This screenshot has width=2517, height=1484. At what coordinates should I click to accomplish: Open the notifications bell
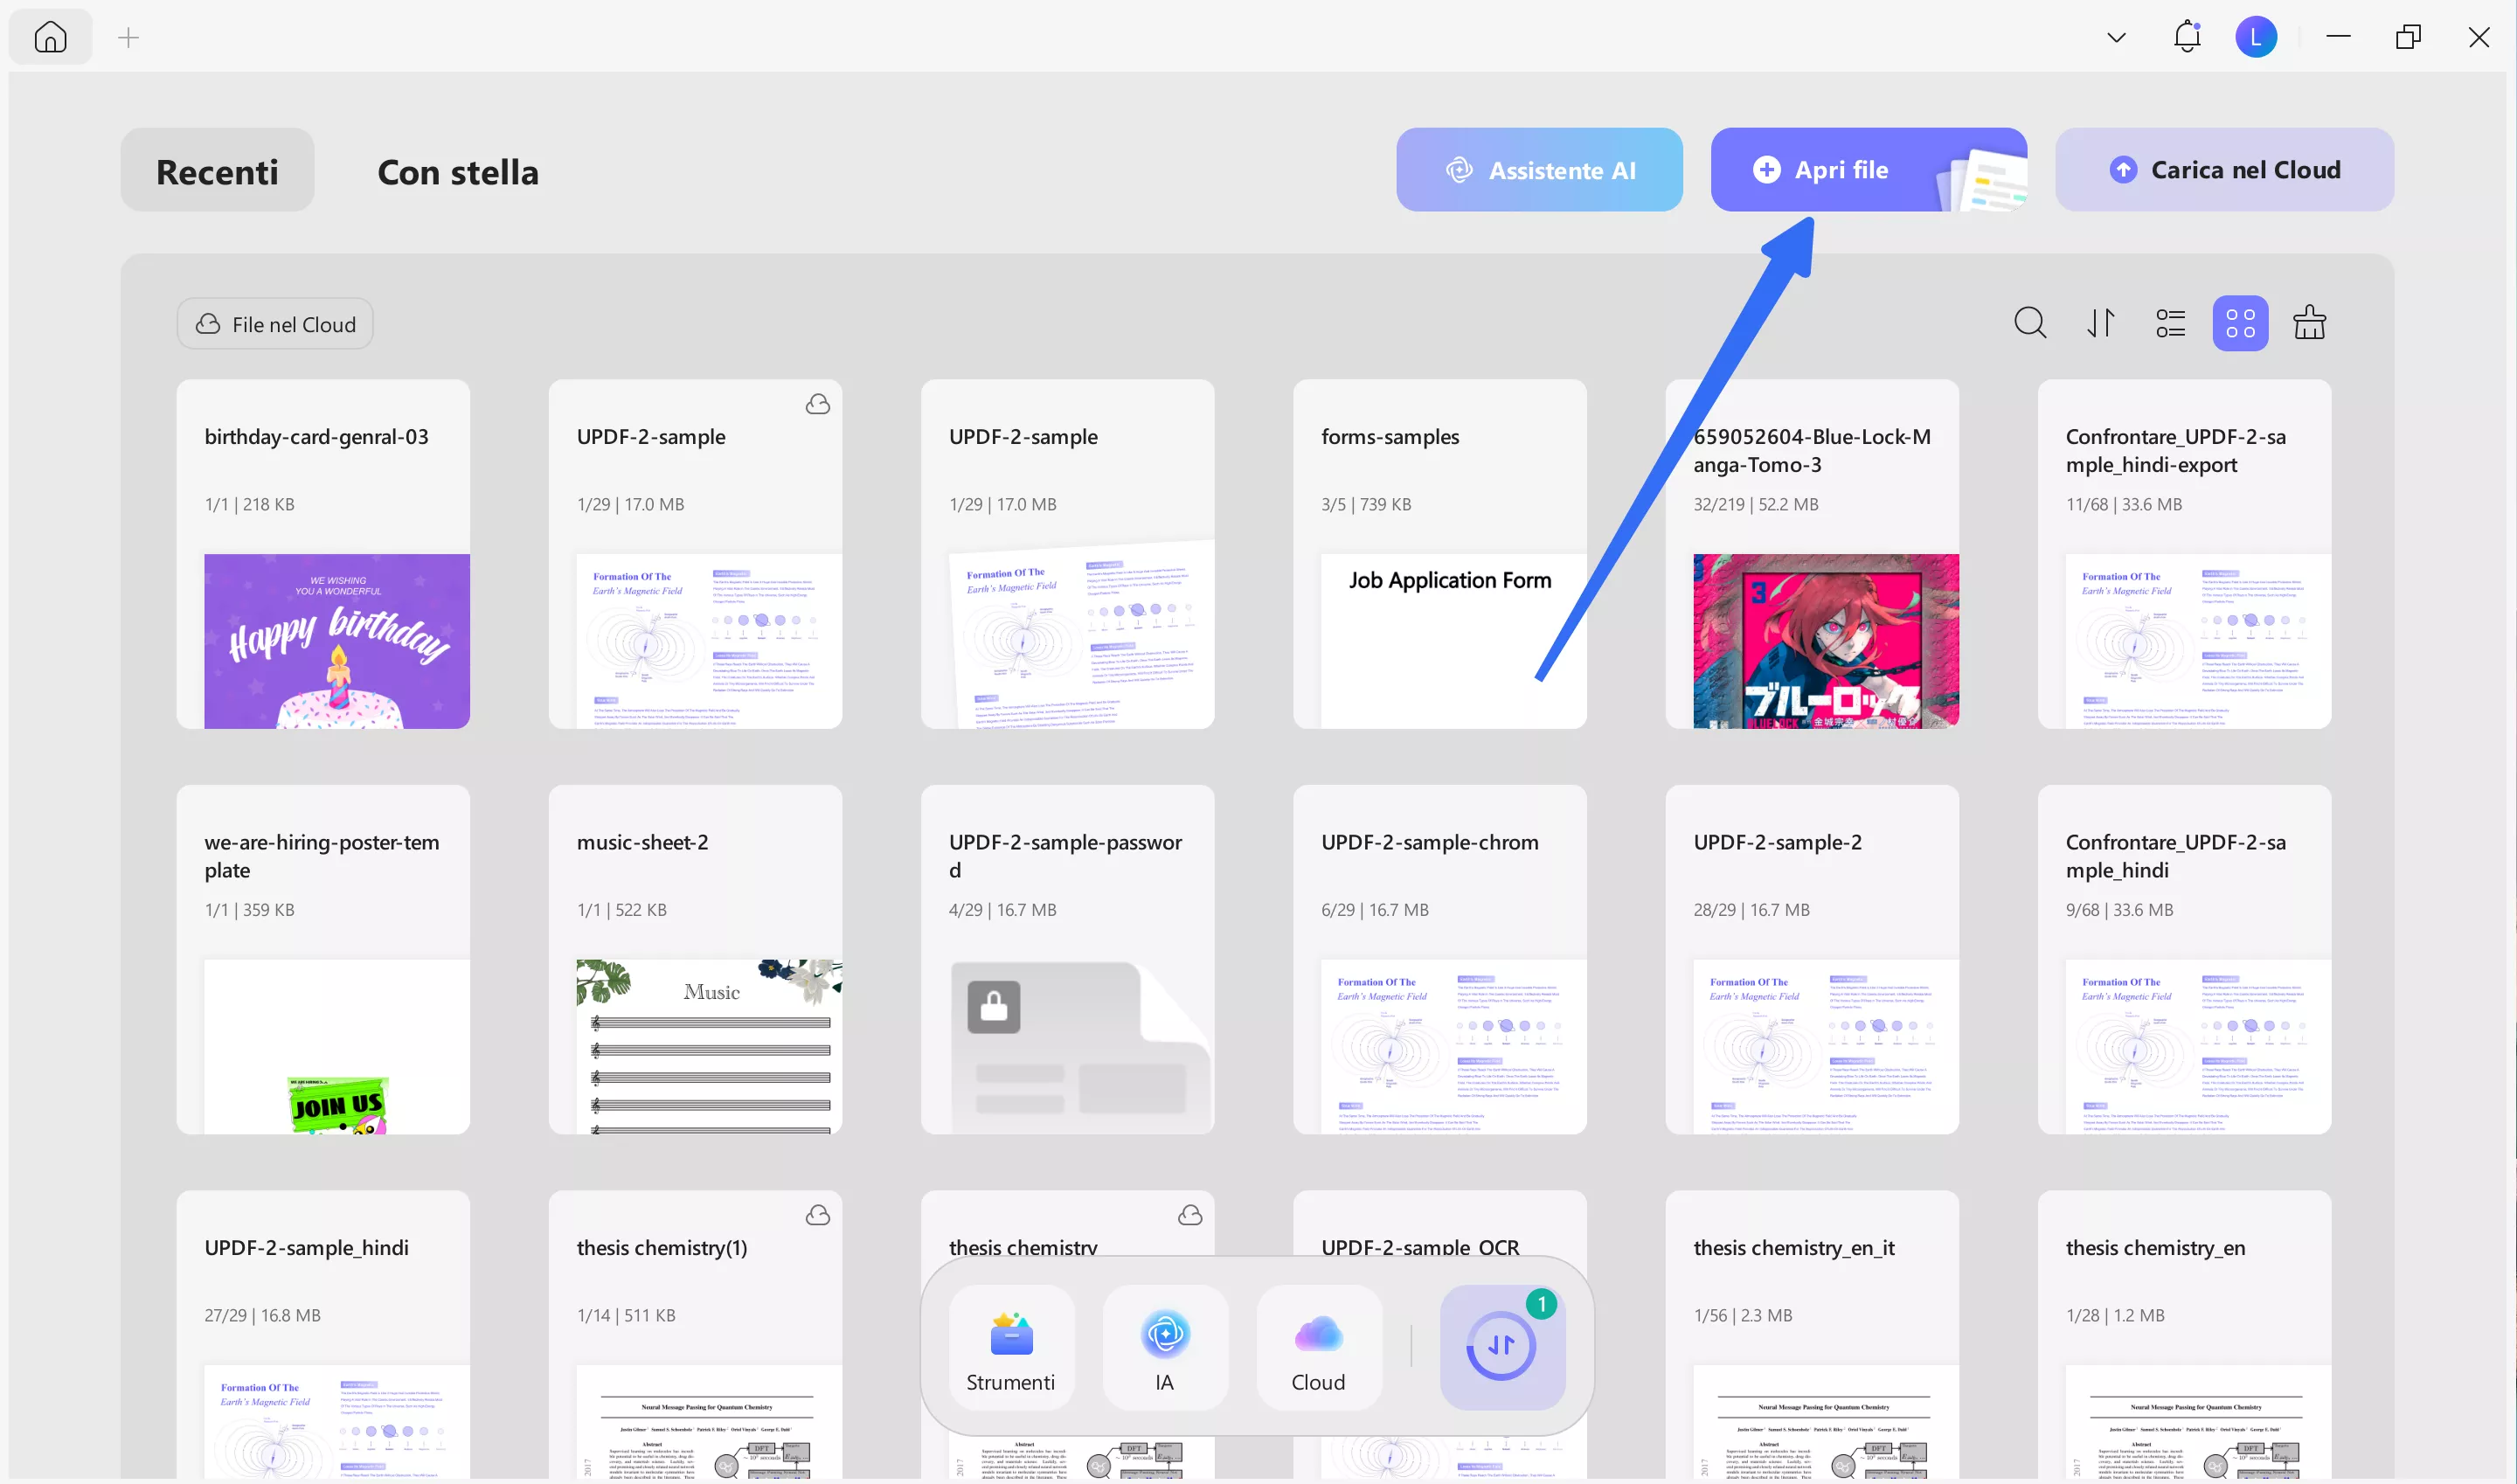point(2187,37)
